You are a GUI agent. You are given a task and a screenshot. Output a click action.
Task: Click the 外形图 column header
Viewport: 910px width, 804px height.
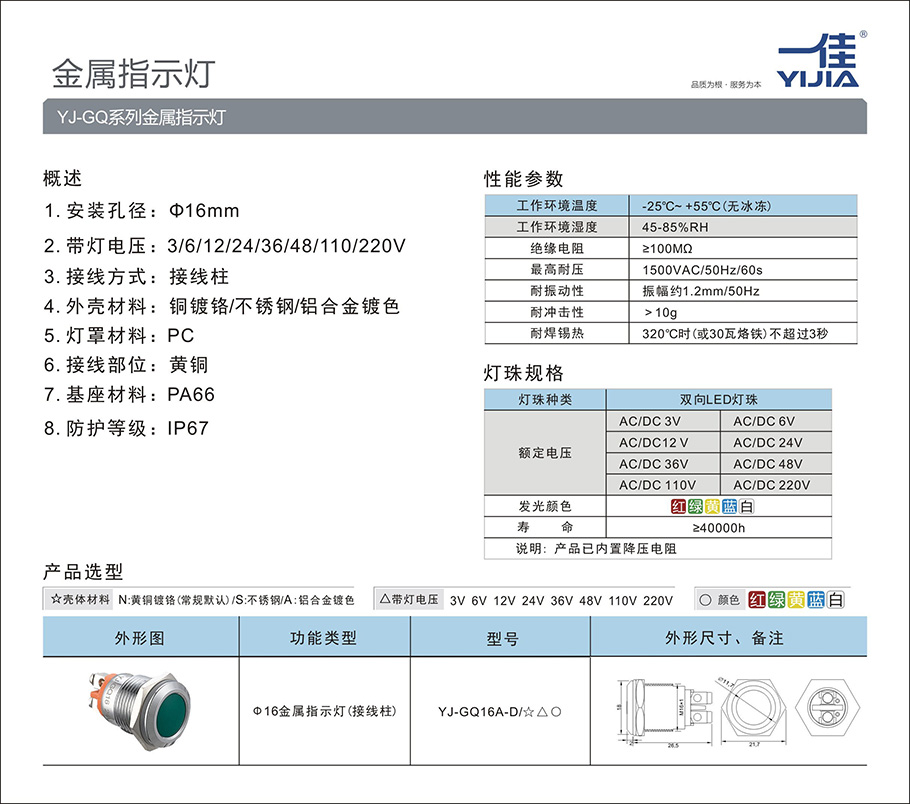(x=140, y=637)
